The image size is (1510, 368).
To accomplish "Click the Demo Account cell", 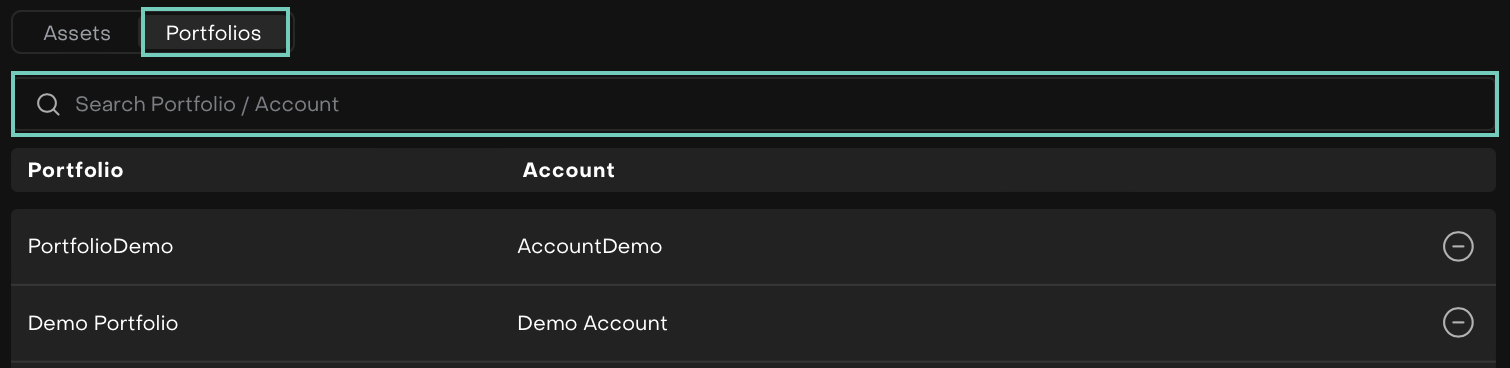I will point(592,323).
